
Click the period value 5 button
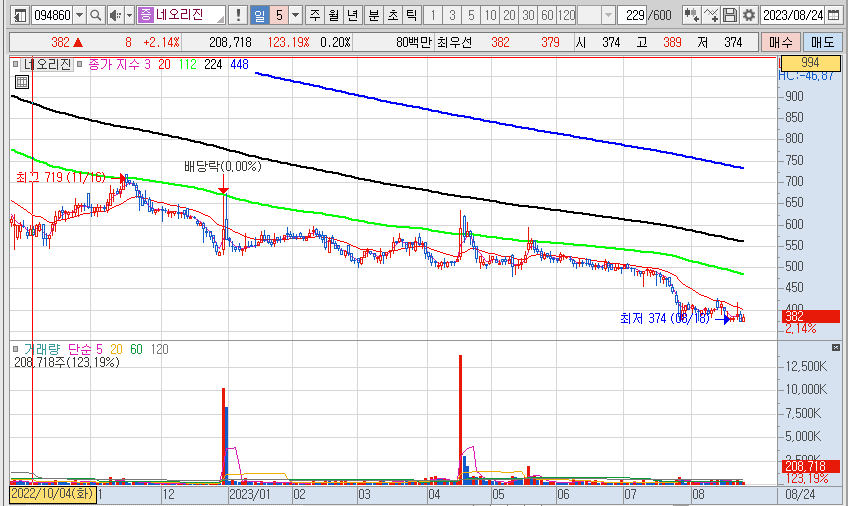[x=279, y=15]
